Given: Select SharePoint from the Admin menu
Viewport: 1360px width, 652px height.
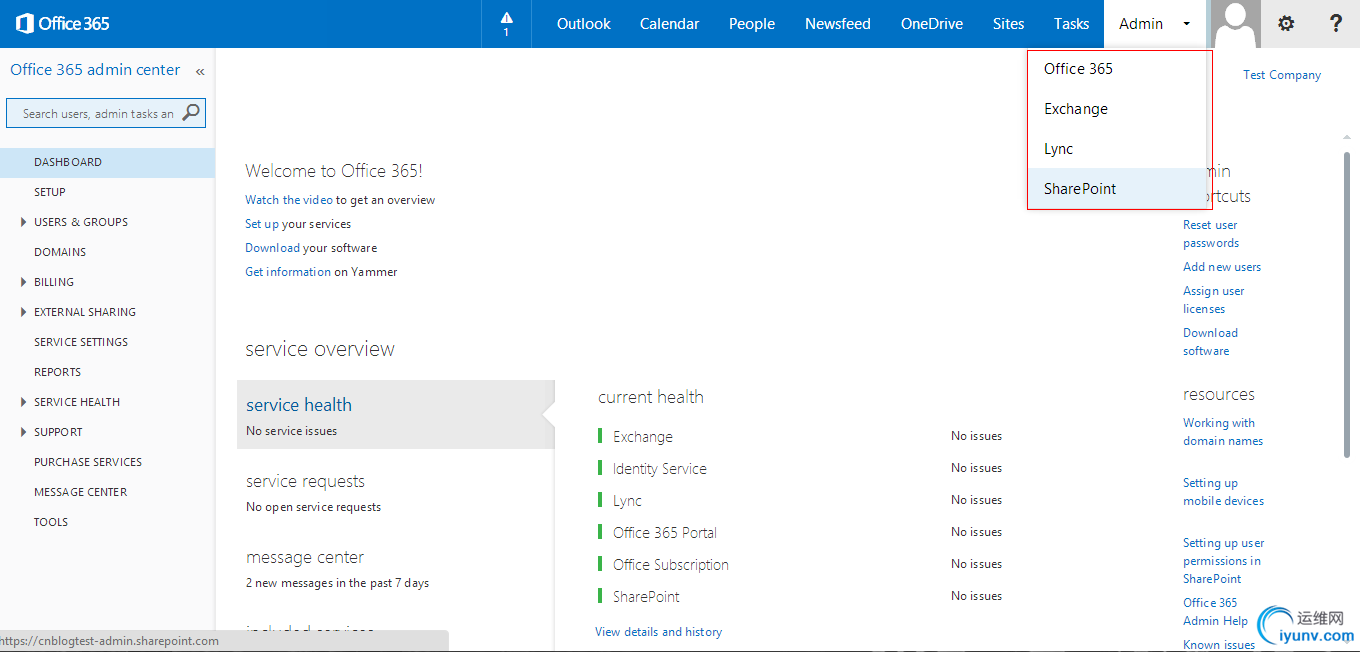Looking at the screenshot, I should pyautogui.click(x=1080, y=189).
